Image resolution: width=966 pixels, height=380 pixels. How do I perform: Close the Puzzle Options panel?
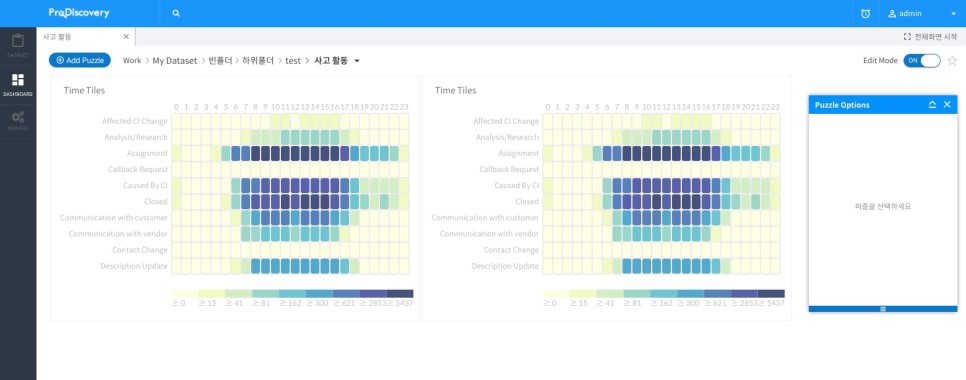pyautogui.click(x=947, y=105)
